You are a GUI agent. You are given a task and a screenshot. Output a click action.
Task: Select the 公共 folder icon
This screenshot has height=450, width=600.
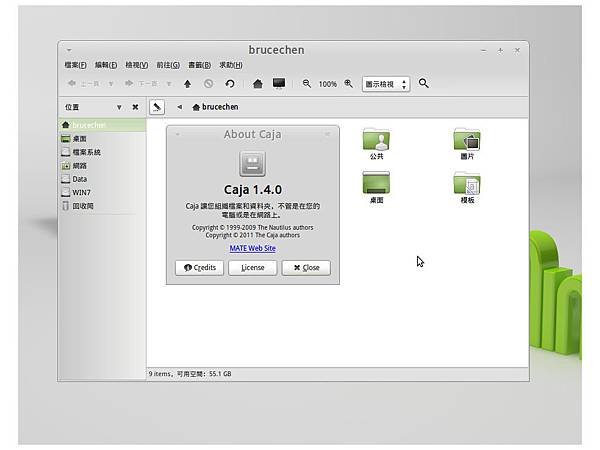tap(377, 144)
